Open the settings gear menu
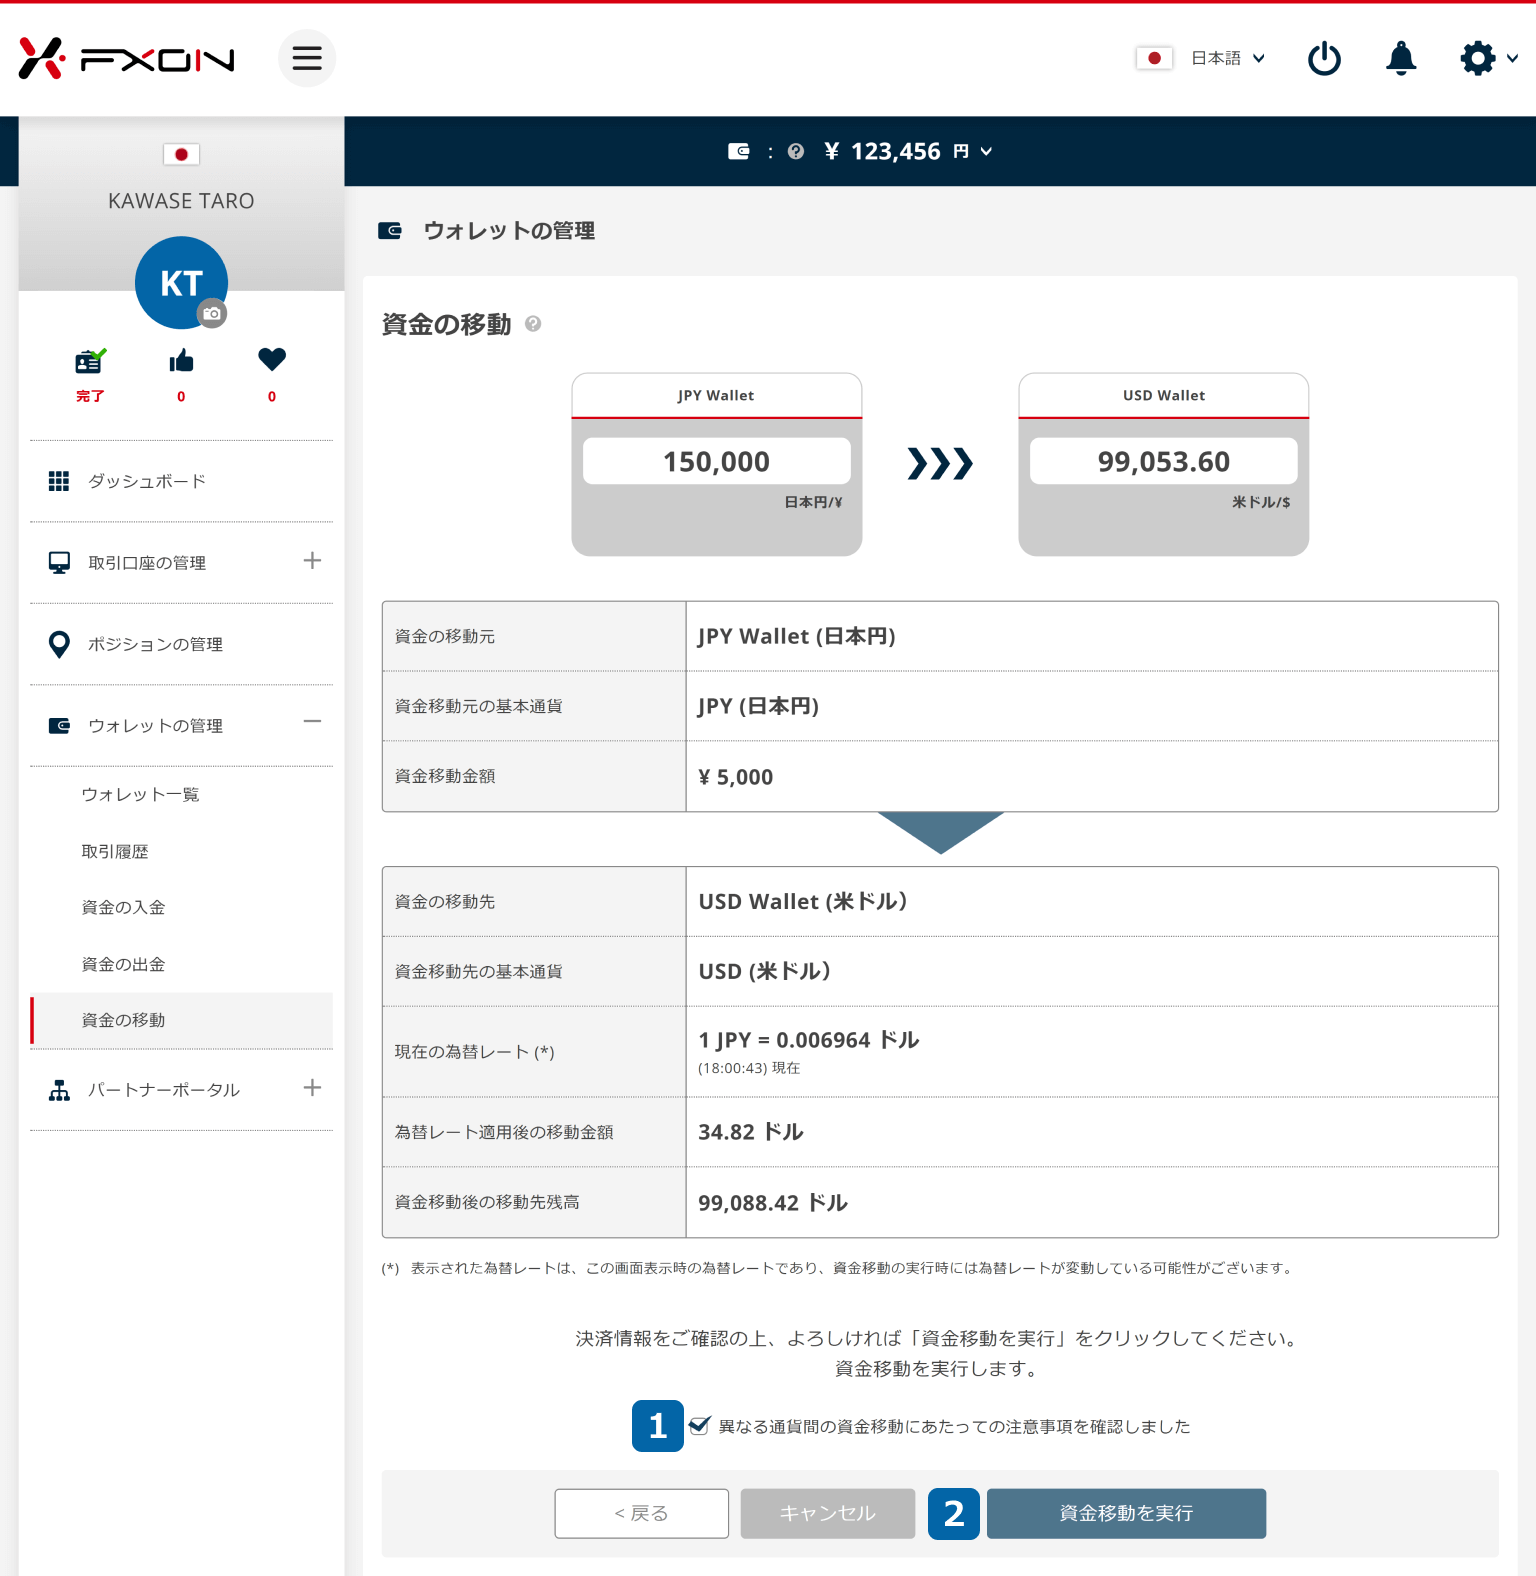The image size is (1536, 1576). [x=1488, y=58]
